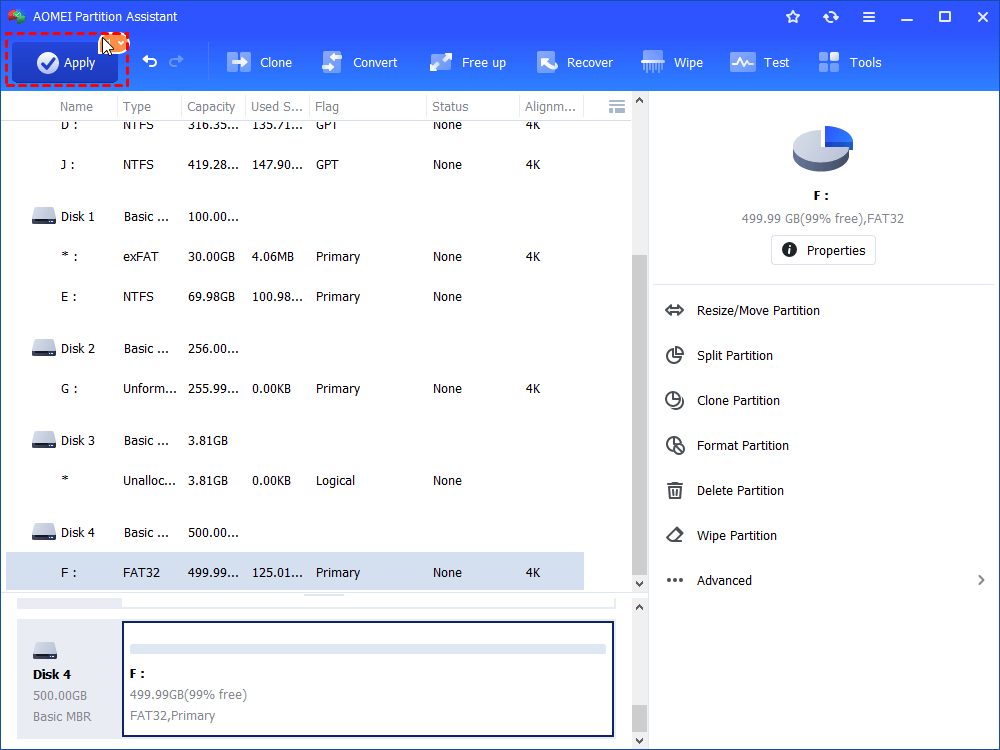
Task: Click the Advanced three-dots icon
Action: [x=675, y=580]
